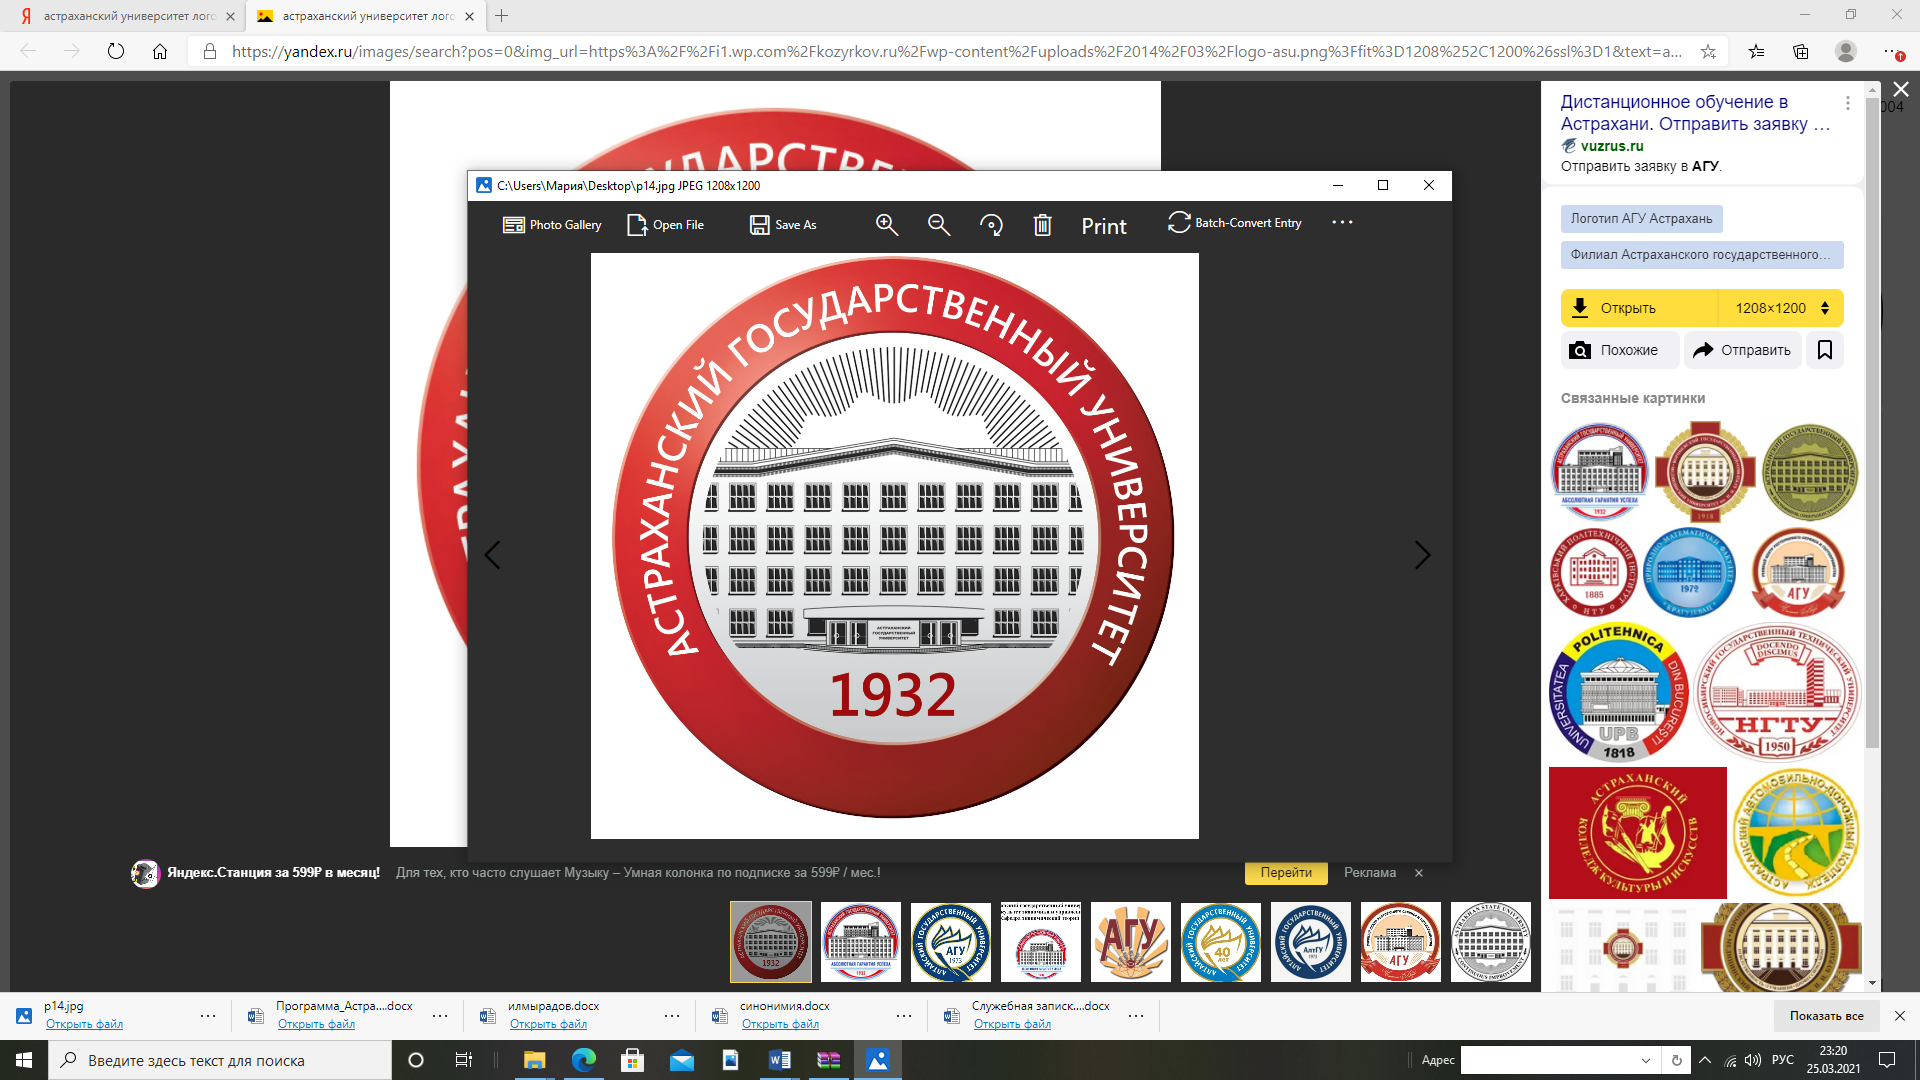Save image to collection with bookmark icon
This screenshot has height=1080, width=1920.
(x=1824, y=350)
